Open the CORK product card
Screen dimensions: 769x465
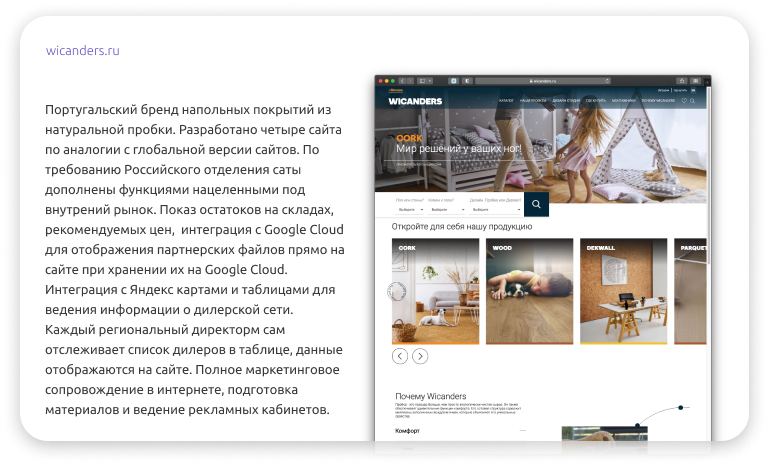tap(435, 291)
